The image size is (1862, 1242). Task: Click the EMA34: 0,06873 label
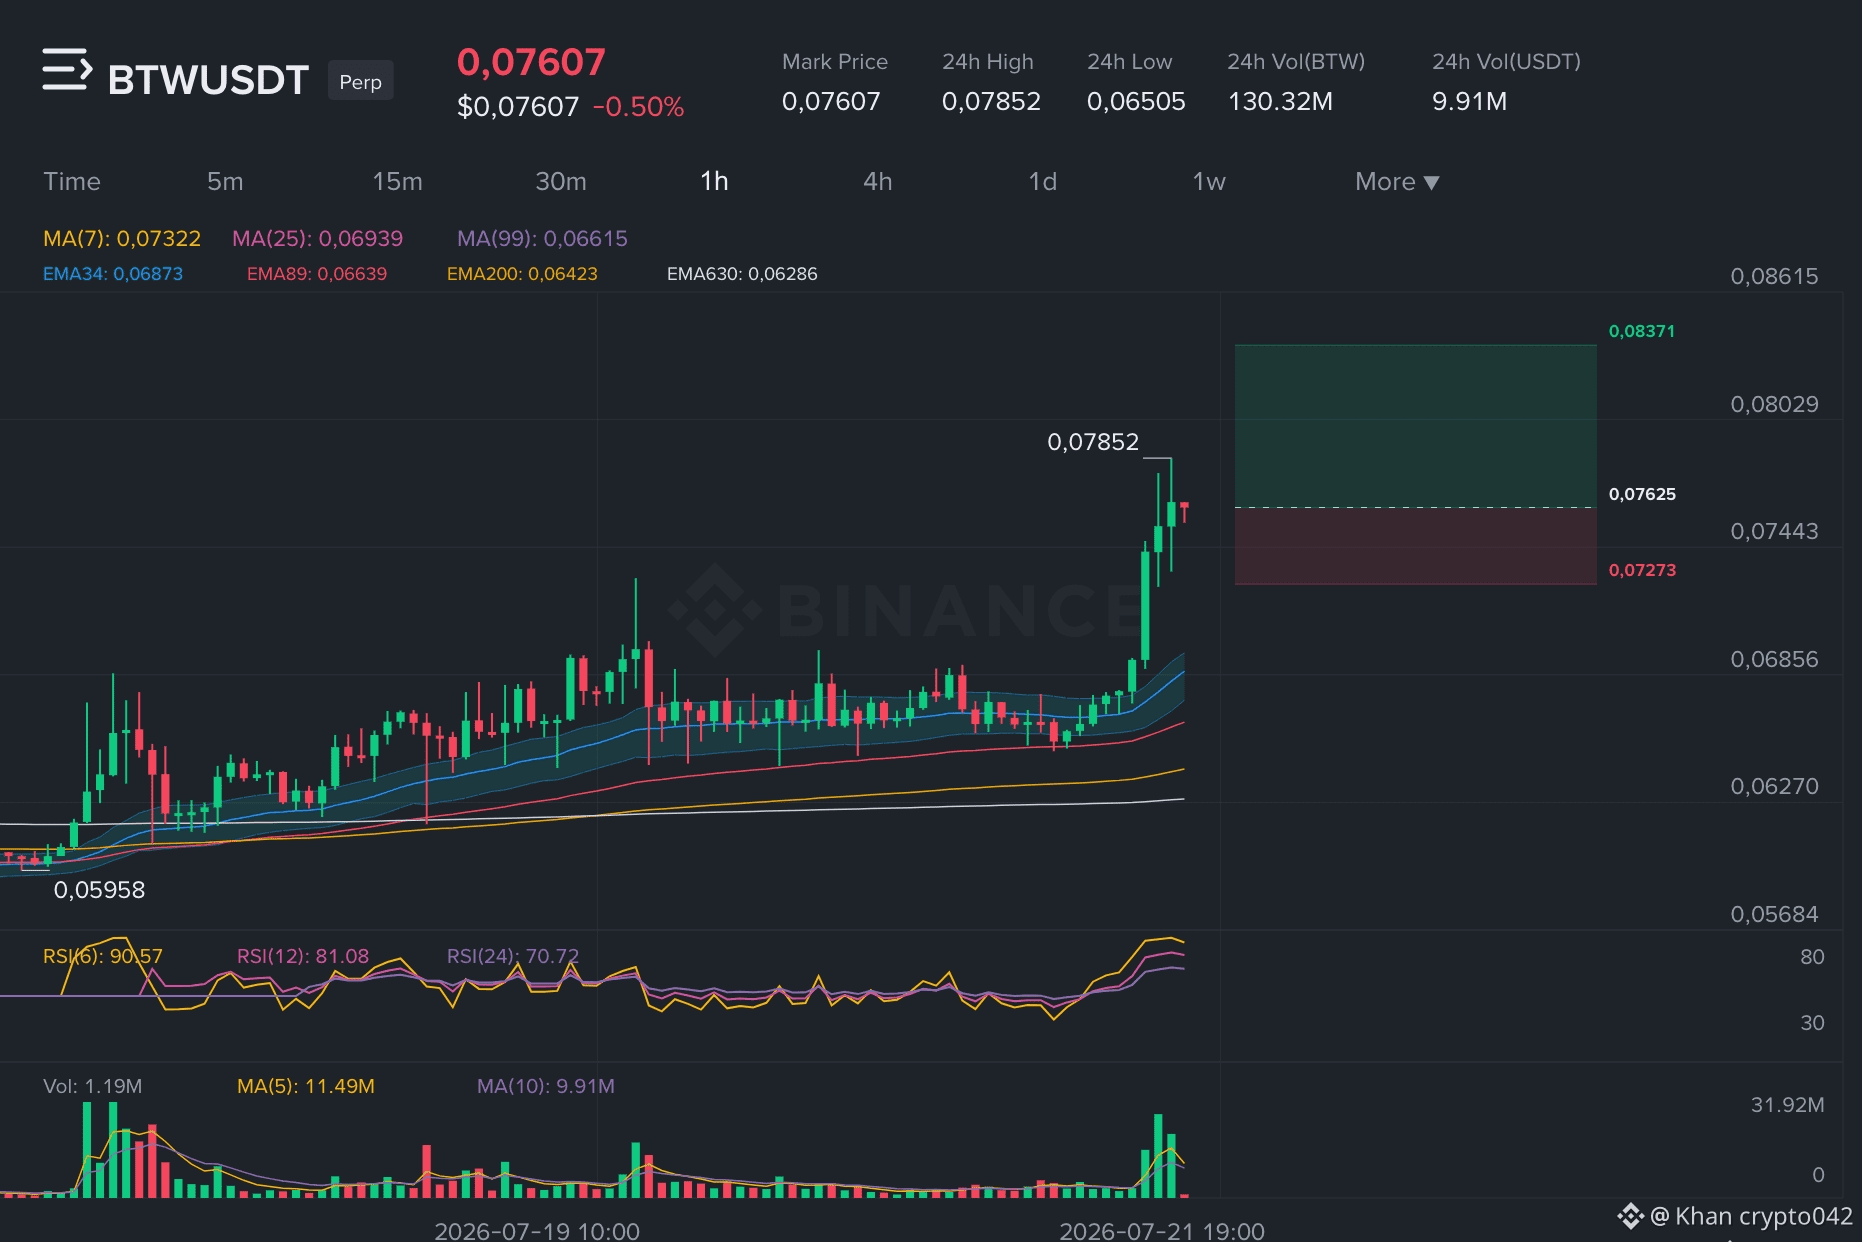tap(113, 274)
